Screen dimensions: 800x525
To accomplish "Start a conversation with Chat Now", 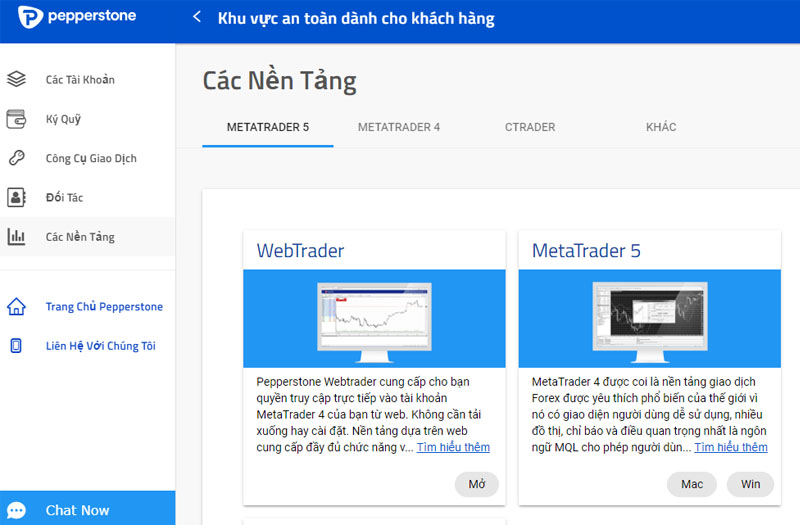I will [87, 508].
